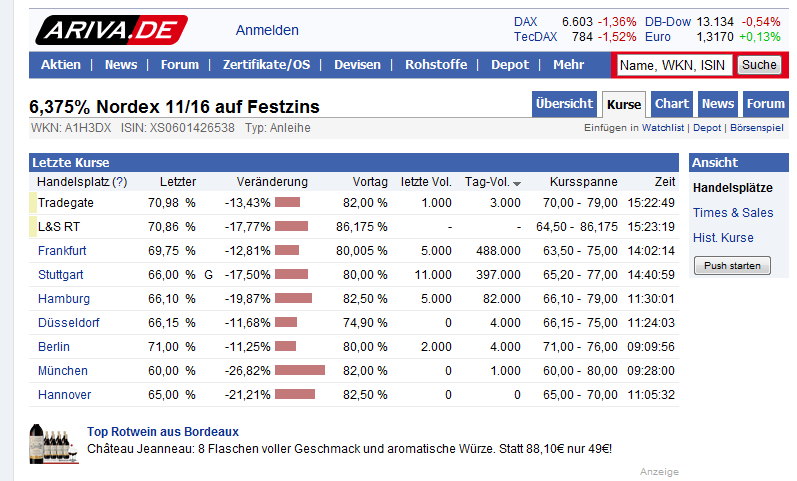Open the Anmelden login link
The height and width of the screenshot is (481, 797).
(267, 30)
